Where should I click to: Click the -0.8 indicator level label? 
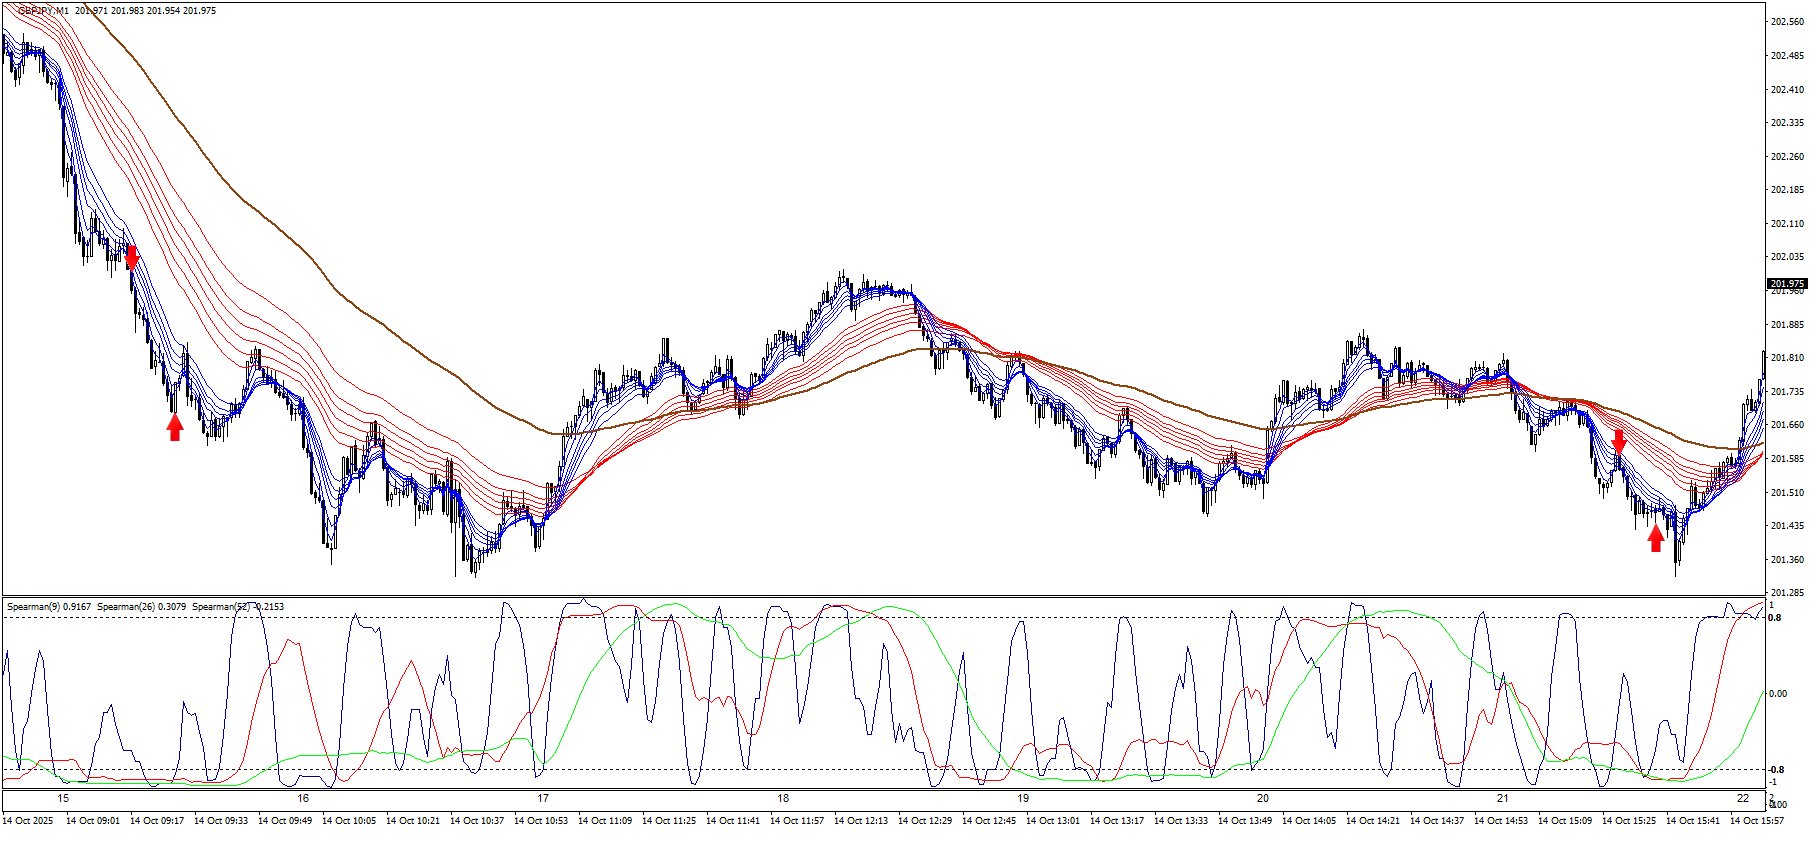pyautogui.click(x=1776, y=770)
